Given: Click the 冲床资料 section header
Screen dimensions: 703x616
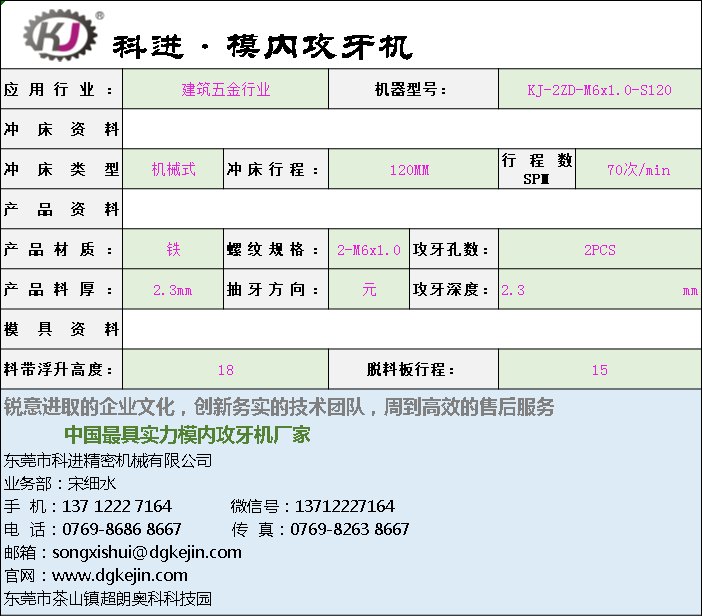Looking at the screenshot, I should [x=61, y=129].
